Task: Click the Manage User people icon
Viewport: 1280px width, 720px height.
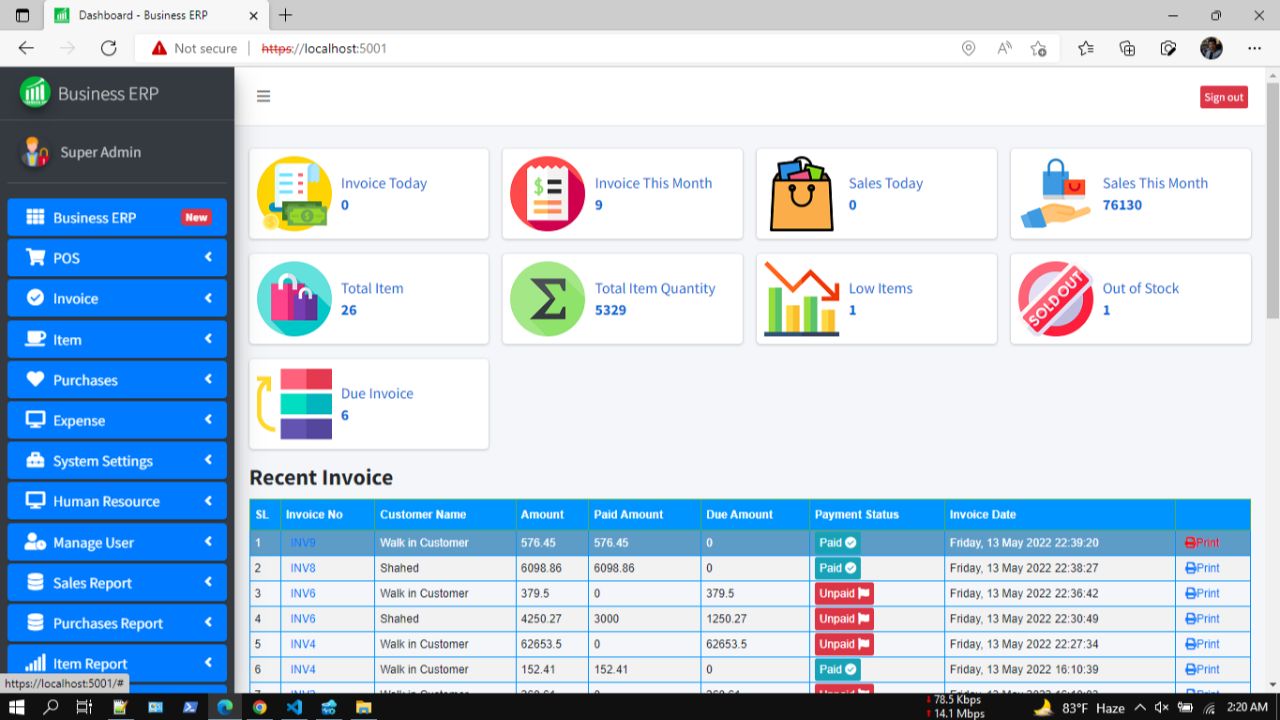Action: [35, 542]
